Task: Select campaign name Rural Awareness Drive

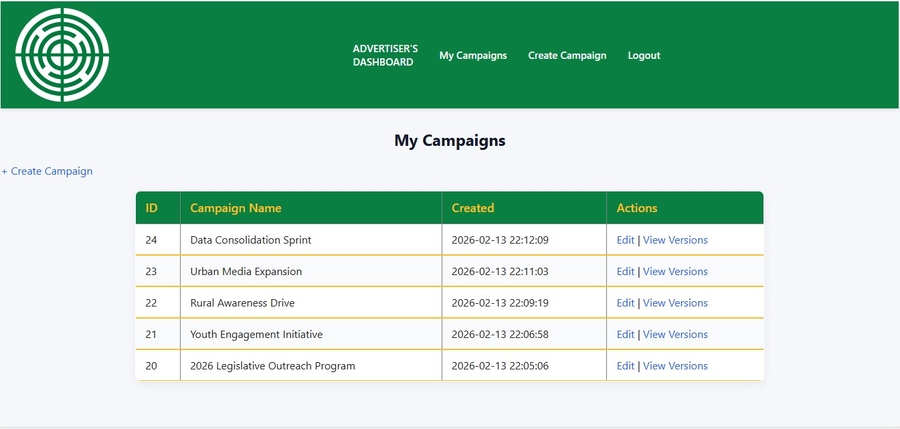Action: (242, 303)
